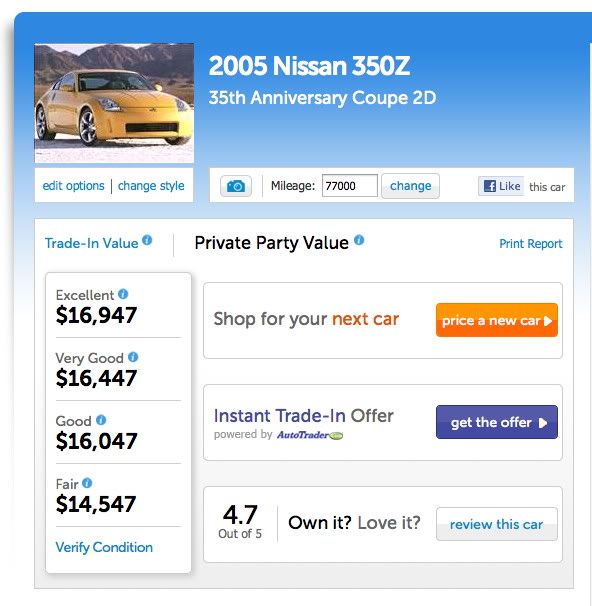Click the edit options link
Image resolution: width=592 pixels, height=606 pixels.
tap(73, 186)
